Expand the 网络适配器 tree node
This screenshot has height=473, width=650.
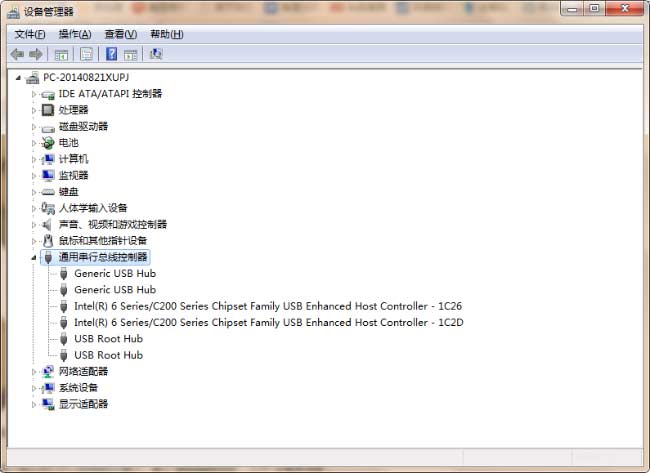click(x=34, y=372)
